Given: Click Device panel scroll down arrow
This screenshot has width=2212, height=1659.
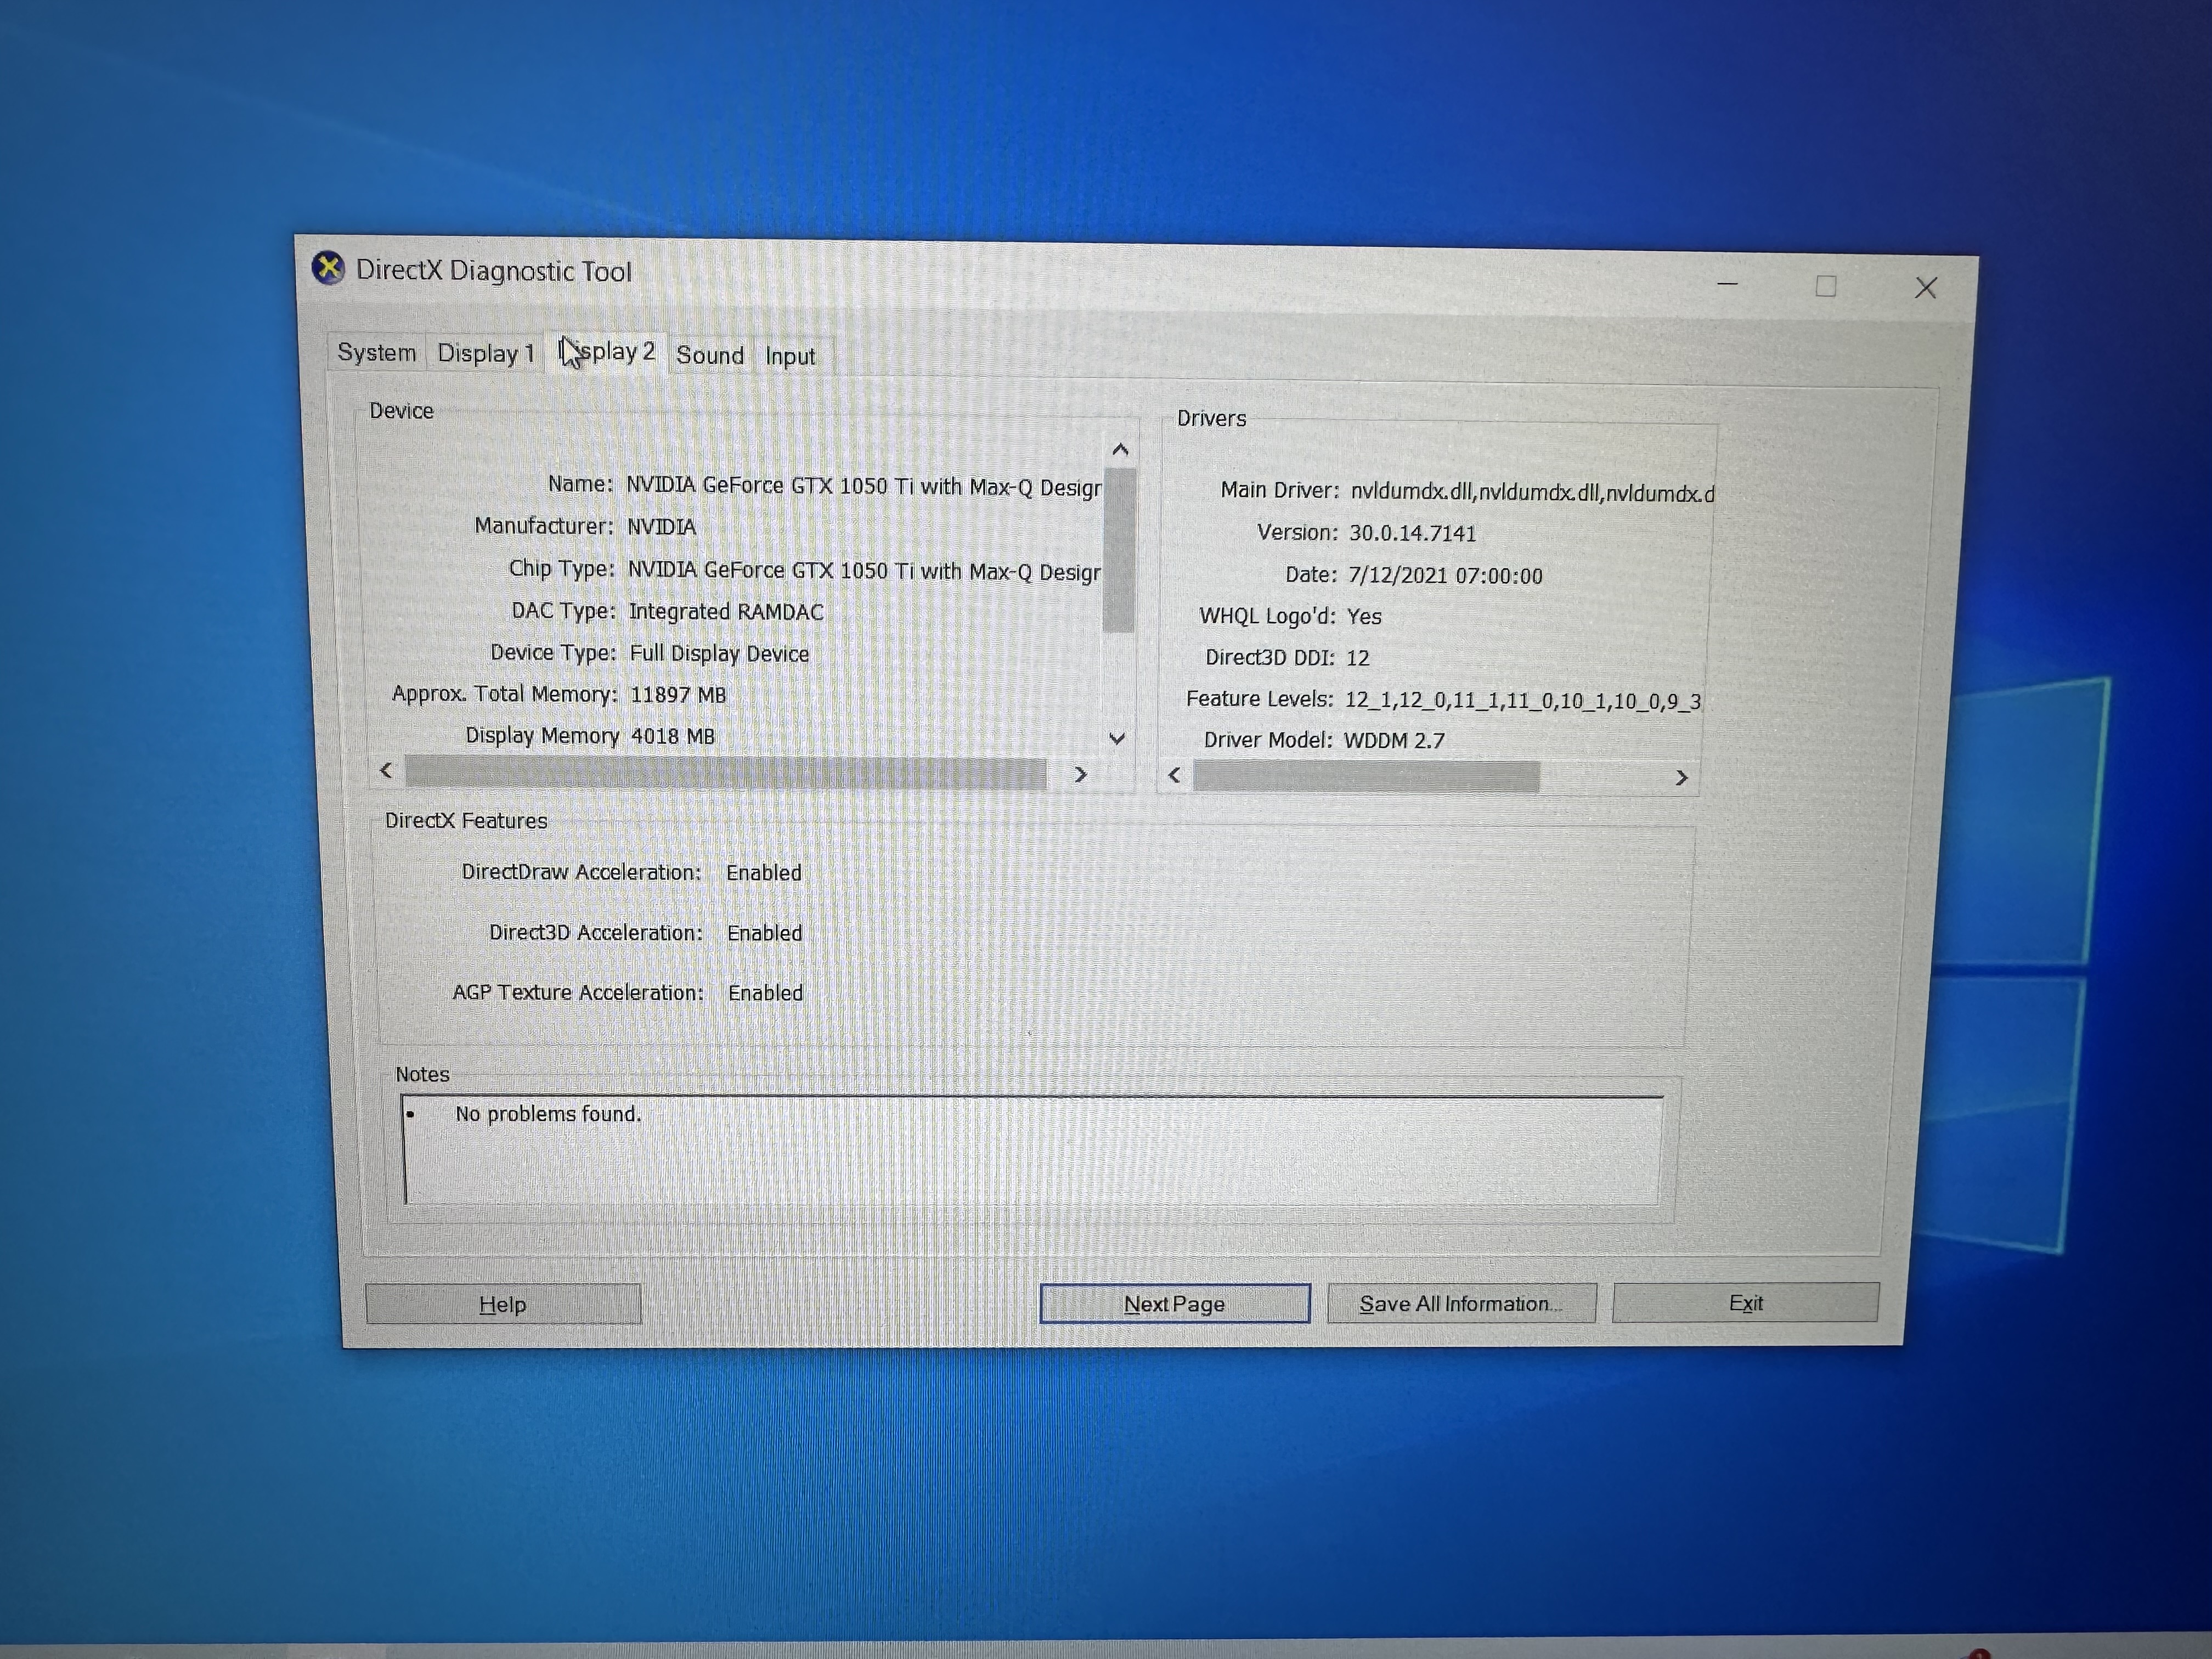Looking at the screenshot, I should 1118,739.
